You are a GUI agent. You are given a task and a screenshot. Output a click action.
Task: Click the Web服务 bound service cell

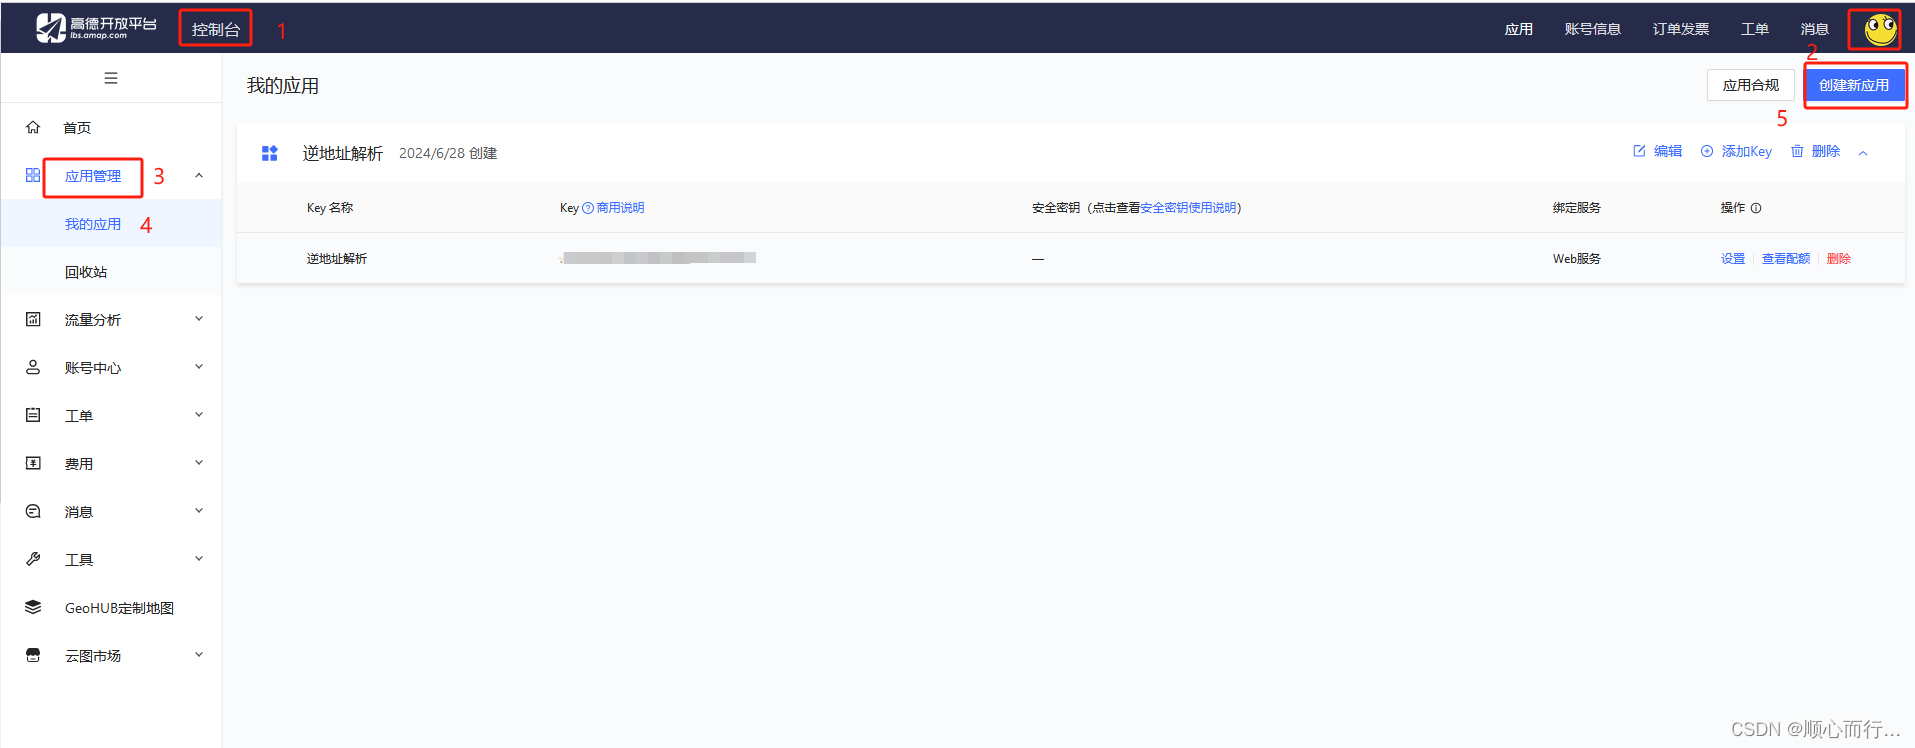pos(1577,259)
